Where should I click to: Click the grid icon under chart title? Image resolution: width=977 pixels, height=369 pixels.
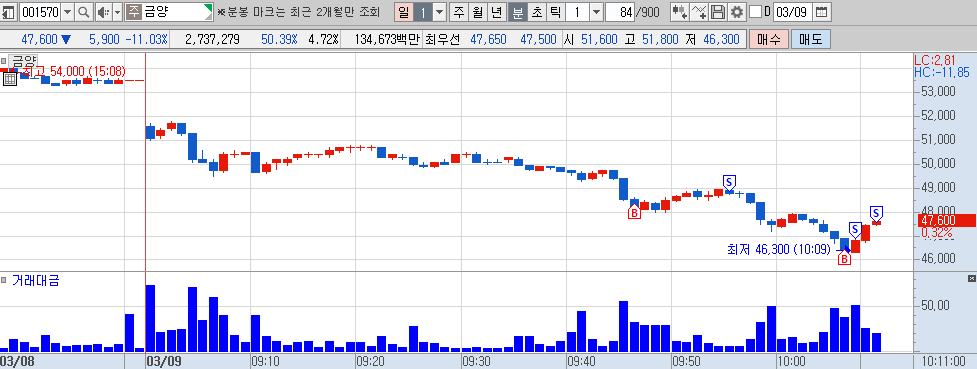9,78
